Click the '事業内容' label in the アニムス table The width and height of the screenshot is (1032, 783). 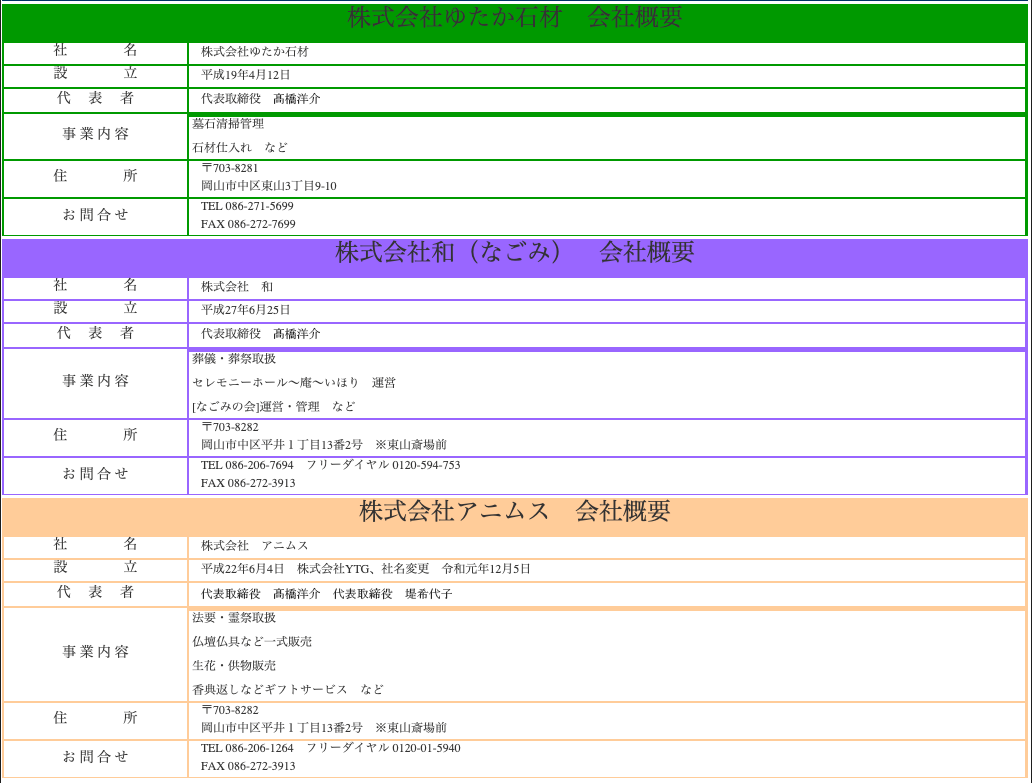tap(95, 652)
